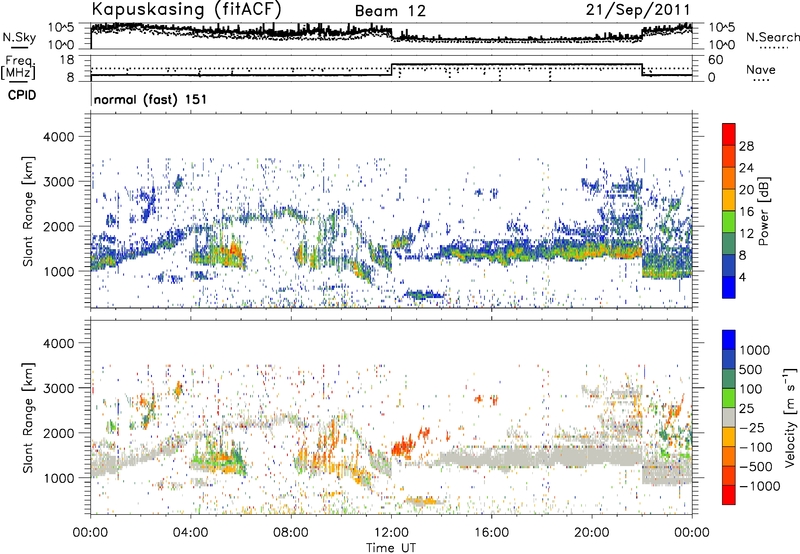The image size is (800, 554).
Task: Click the 'Kapuskasing (fitACF)' title text
Action: pyautogui.click(x=186, y=9)
